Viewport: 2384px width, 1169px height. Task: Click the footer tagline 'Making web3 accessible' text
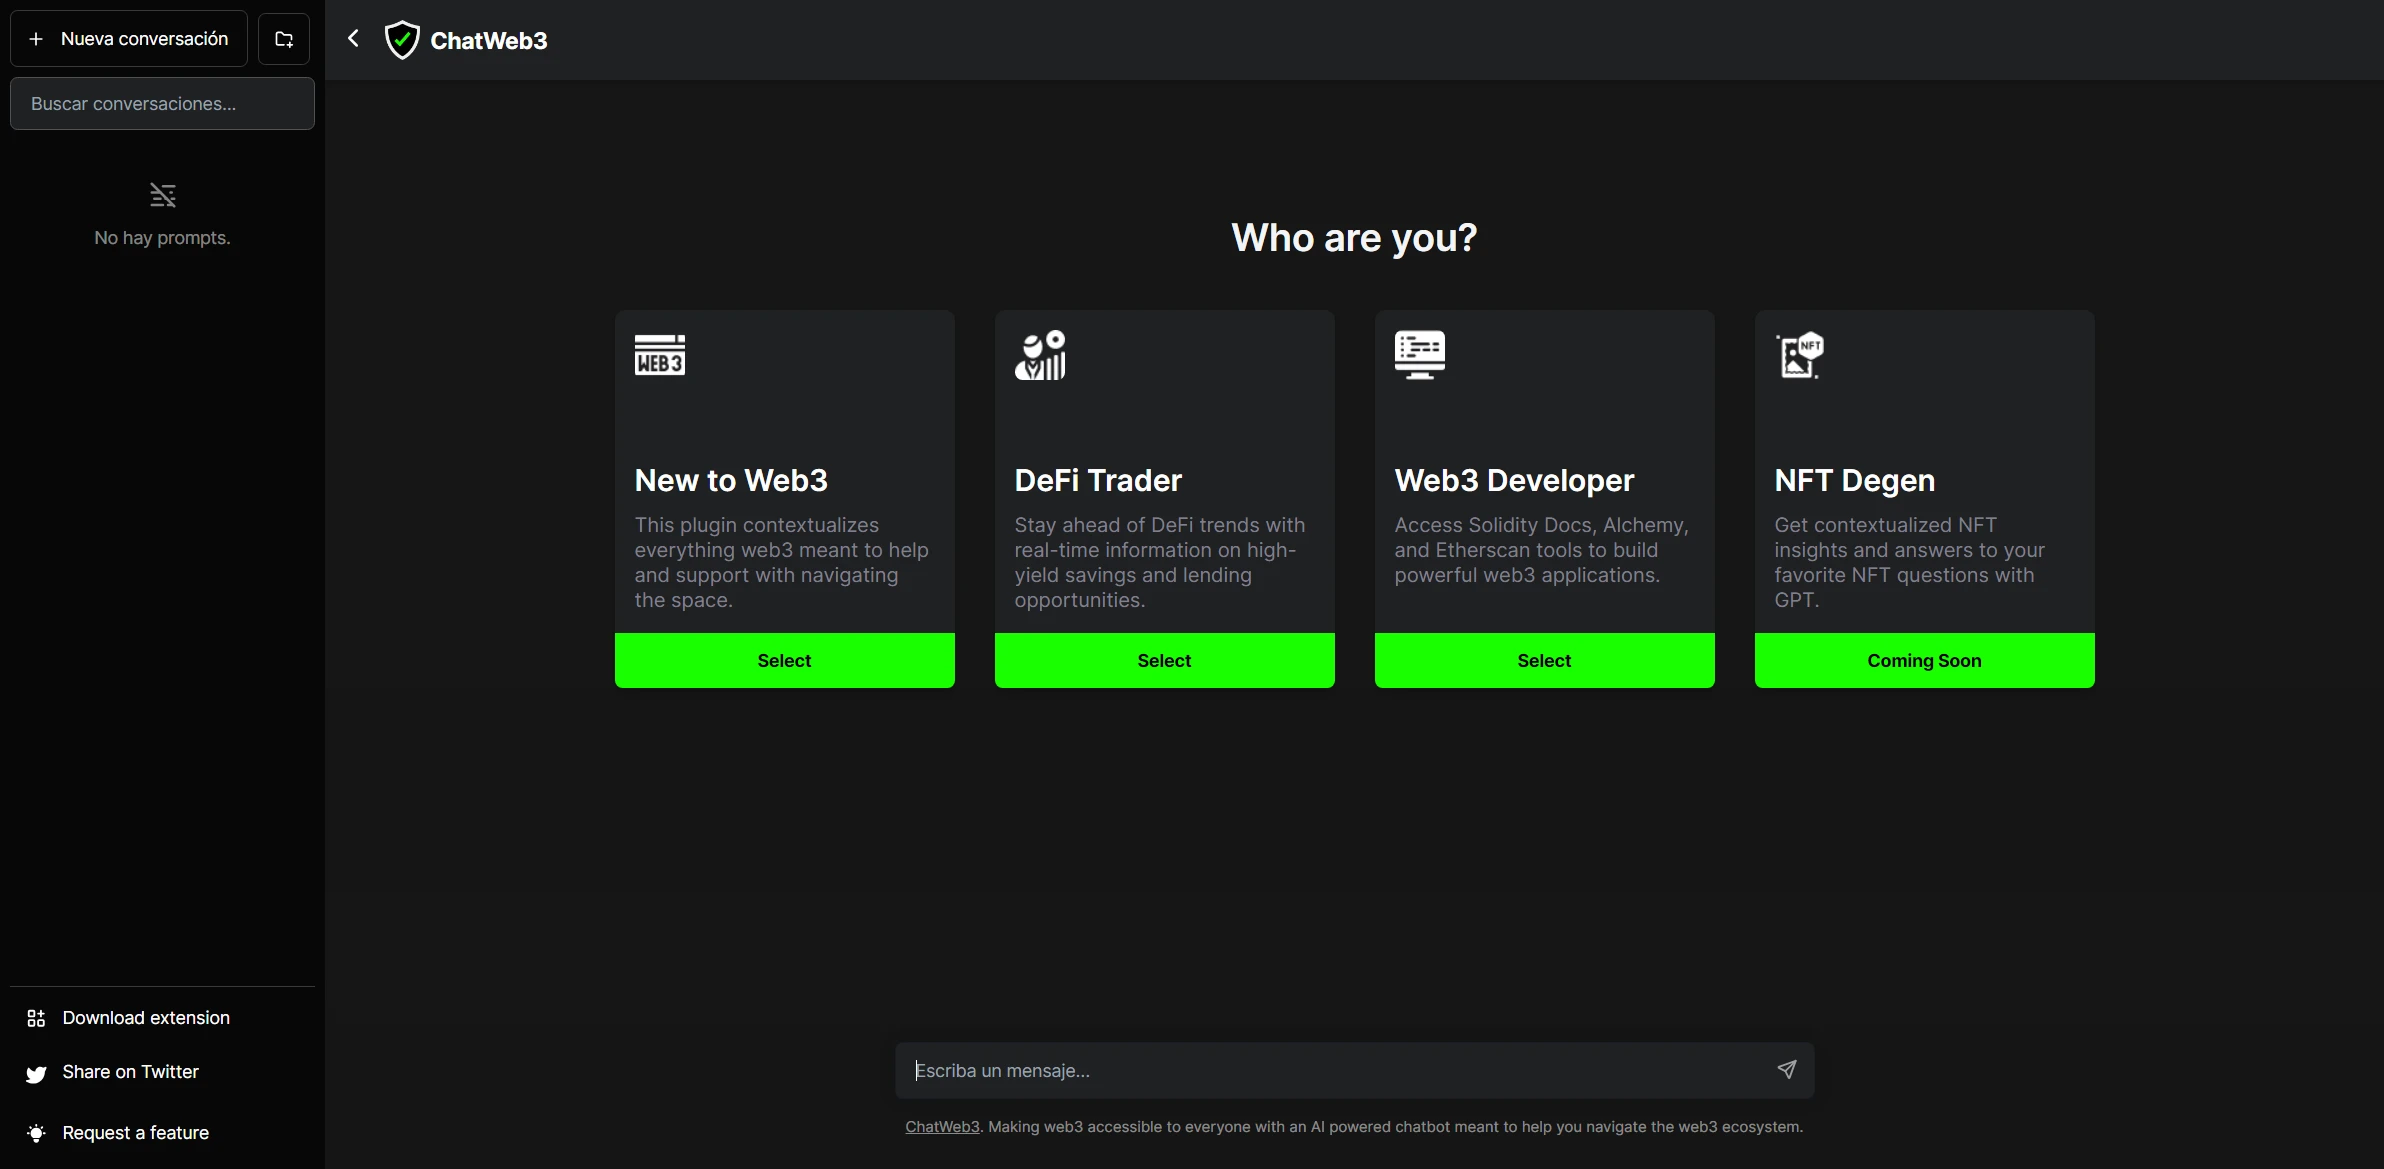tap(1396, 1127)
